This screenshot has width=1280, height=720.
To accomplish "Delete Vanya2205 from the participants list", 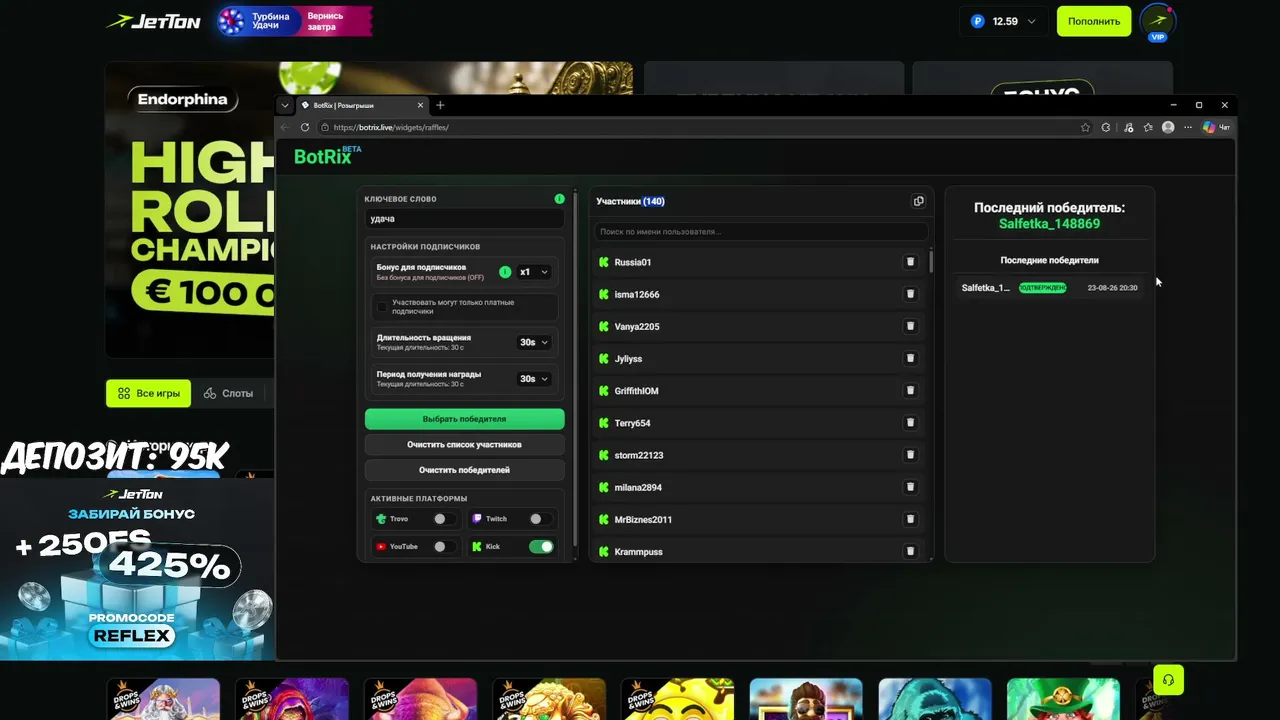I will click(x=910, y=326).
